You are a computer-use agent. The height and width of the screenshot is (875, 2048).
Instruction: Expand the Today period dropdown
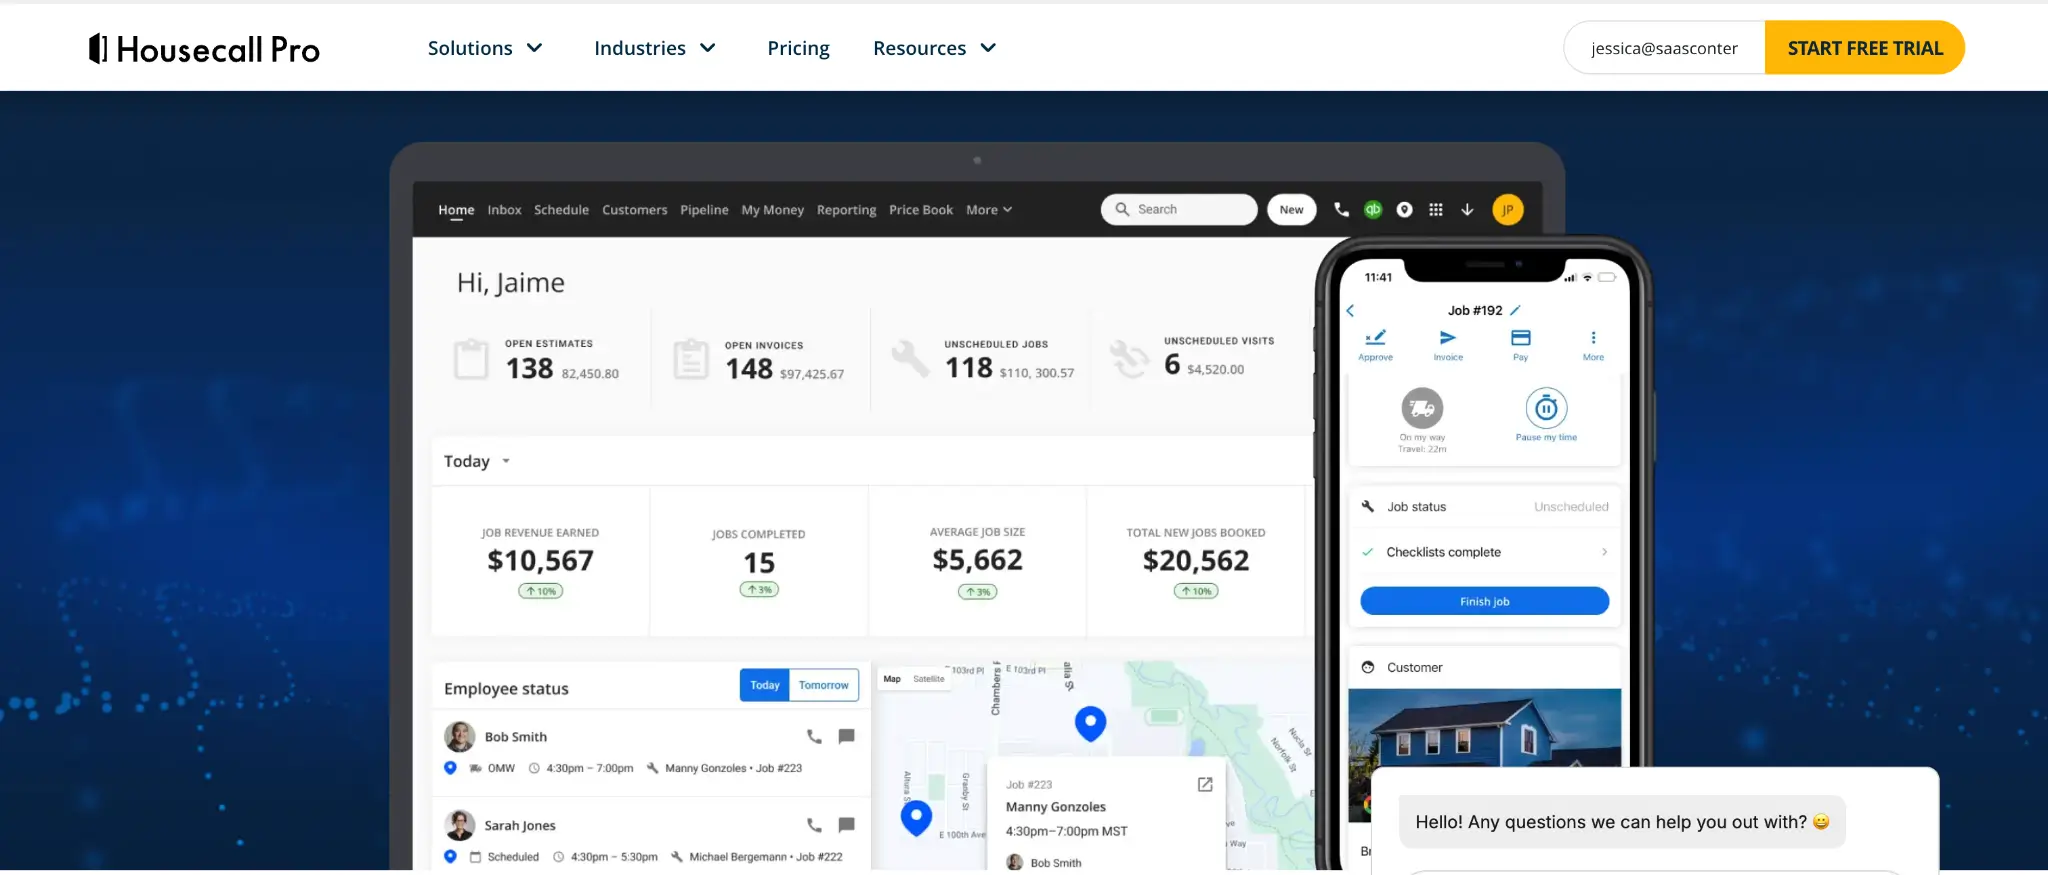pyautogui.click(x=477, y=461)
